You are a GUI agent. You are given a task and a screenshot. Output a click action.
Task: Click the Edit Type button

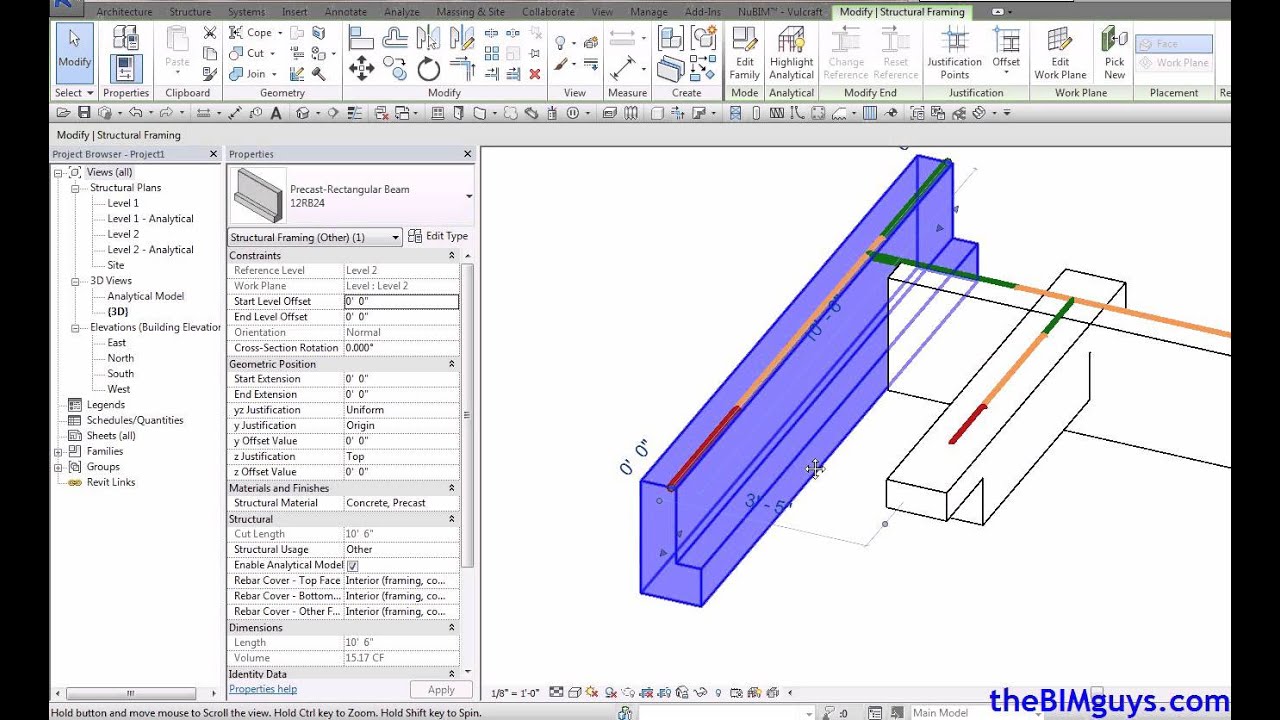(x=438, y=237)
